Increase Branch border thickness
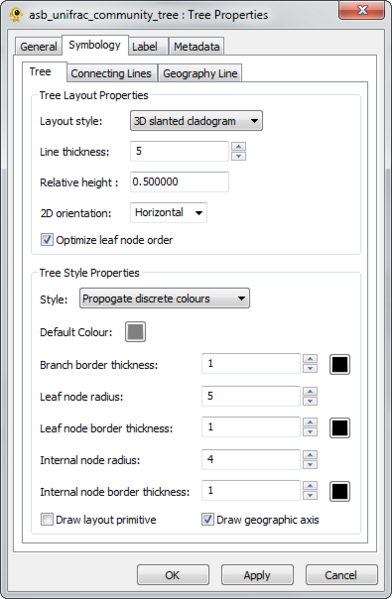The height and width of the screenshot is (599, 392). pos(310,359)
